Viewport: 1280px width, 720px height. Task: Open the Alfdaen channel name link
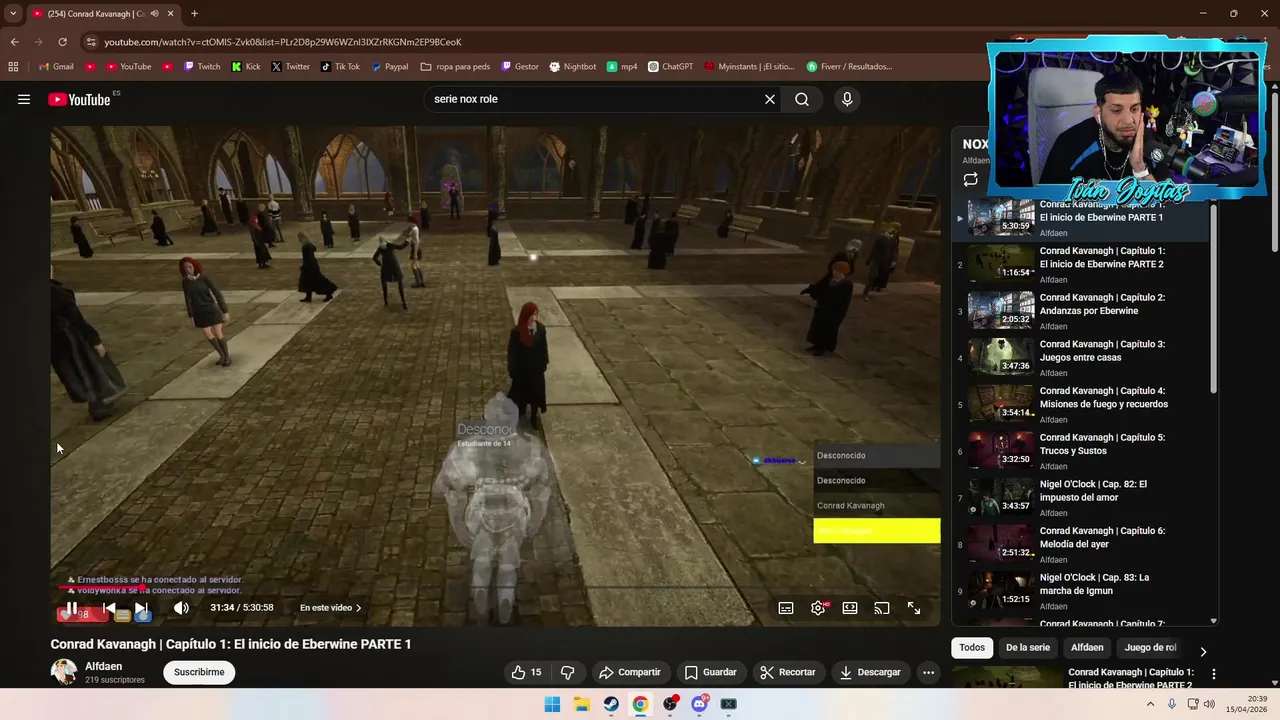(x=103, y=666)
